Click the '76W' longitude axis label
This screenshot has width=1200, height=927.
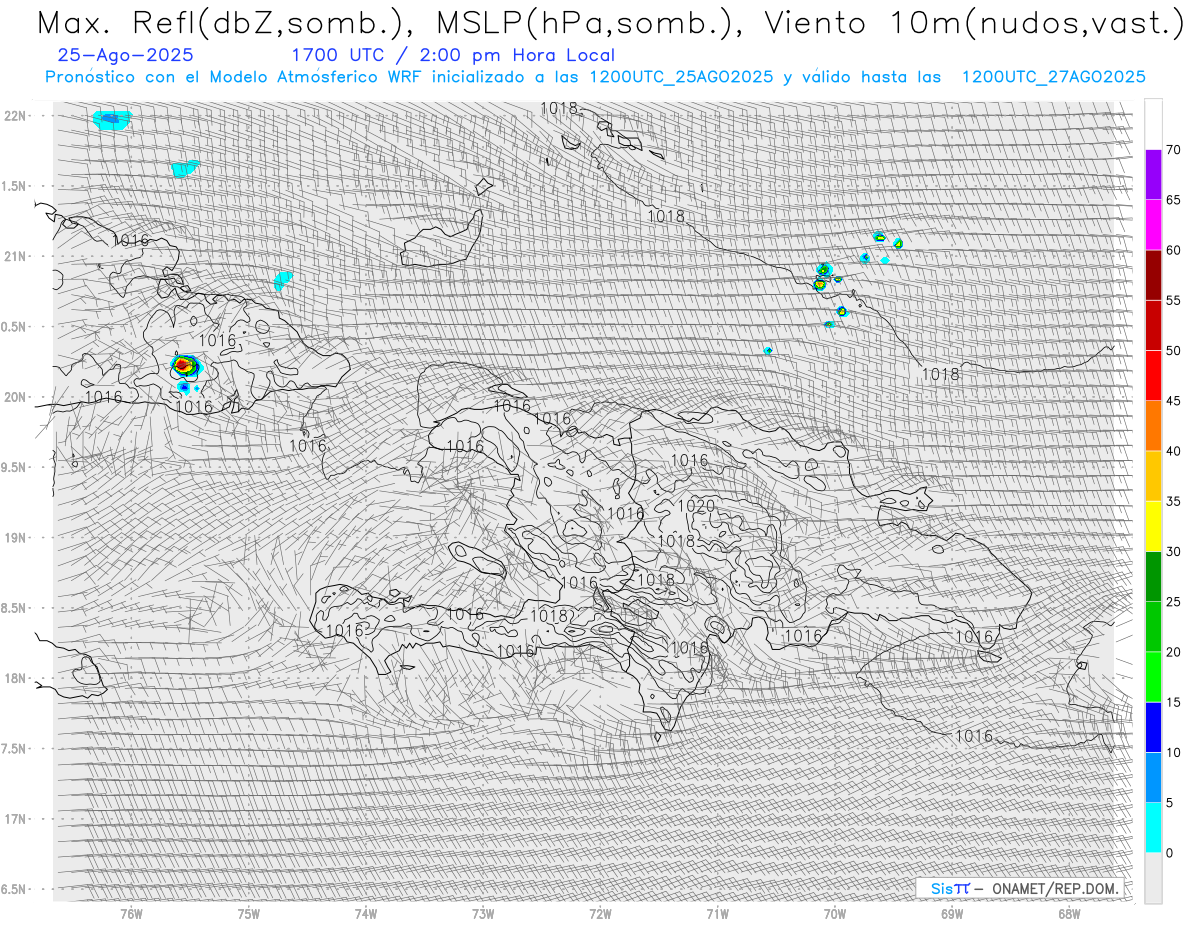(x=131, y=914)
